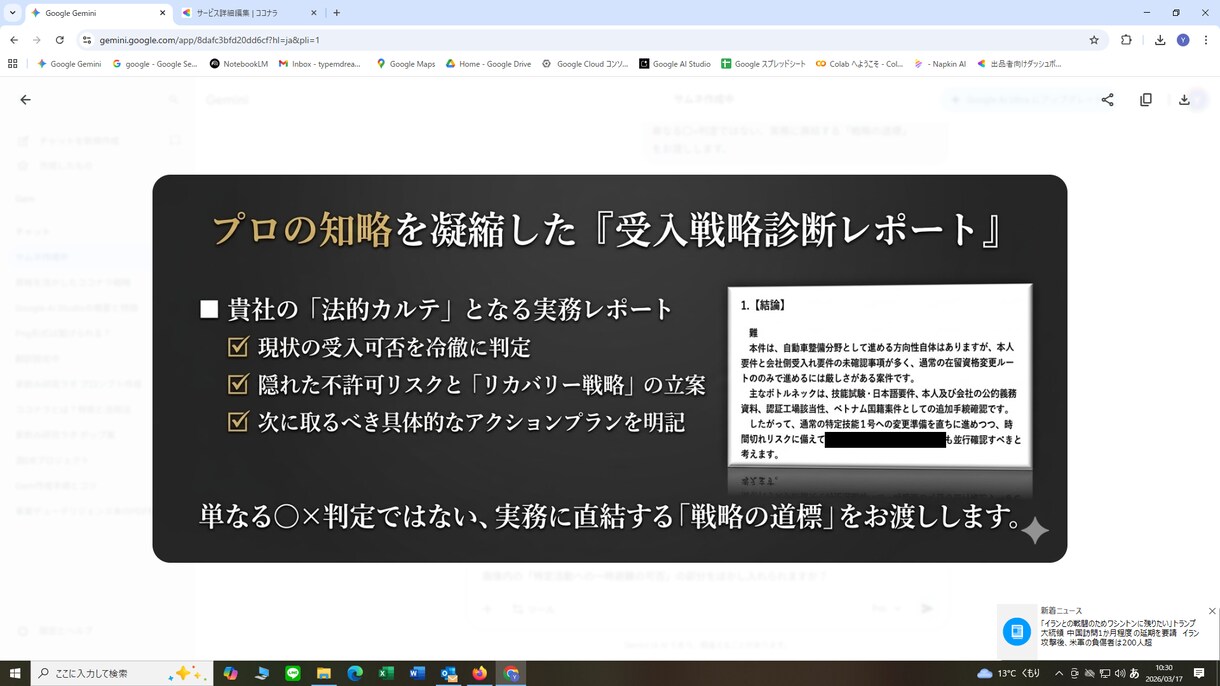The width and height of the screenshot is (1220, 686).
Task: Open the Windows Start menu
Action: (15, 673)
